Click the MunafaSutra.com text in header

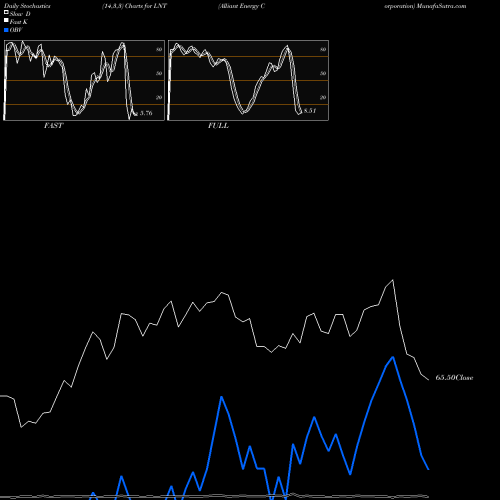(x=442, y=6)
